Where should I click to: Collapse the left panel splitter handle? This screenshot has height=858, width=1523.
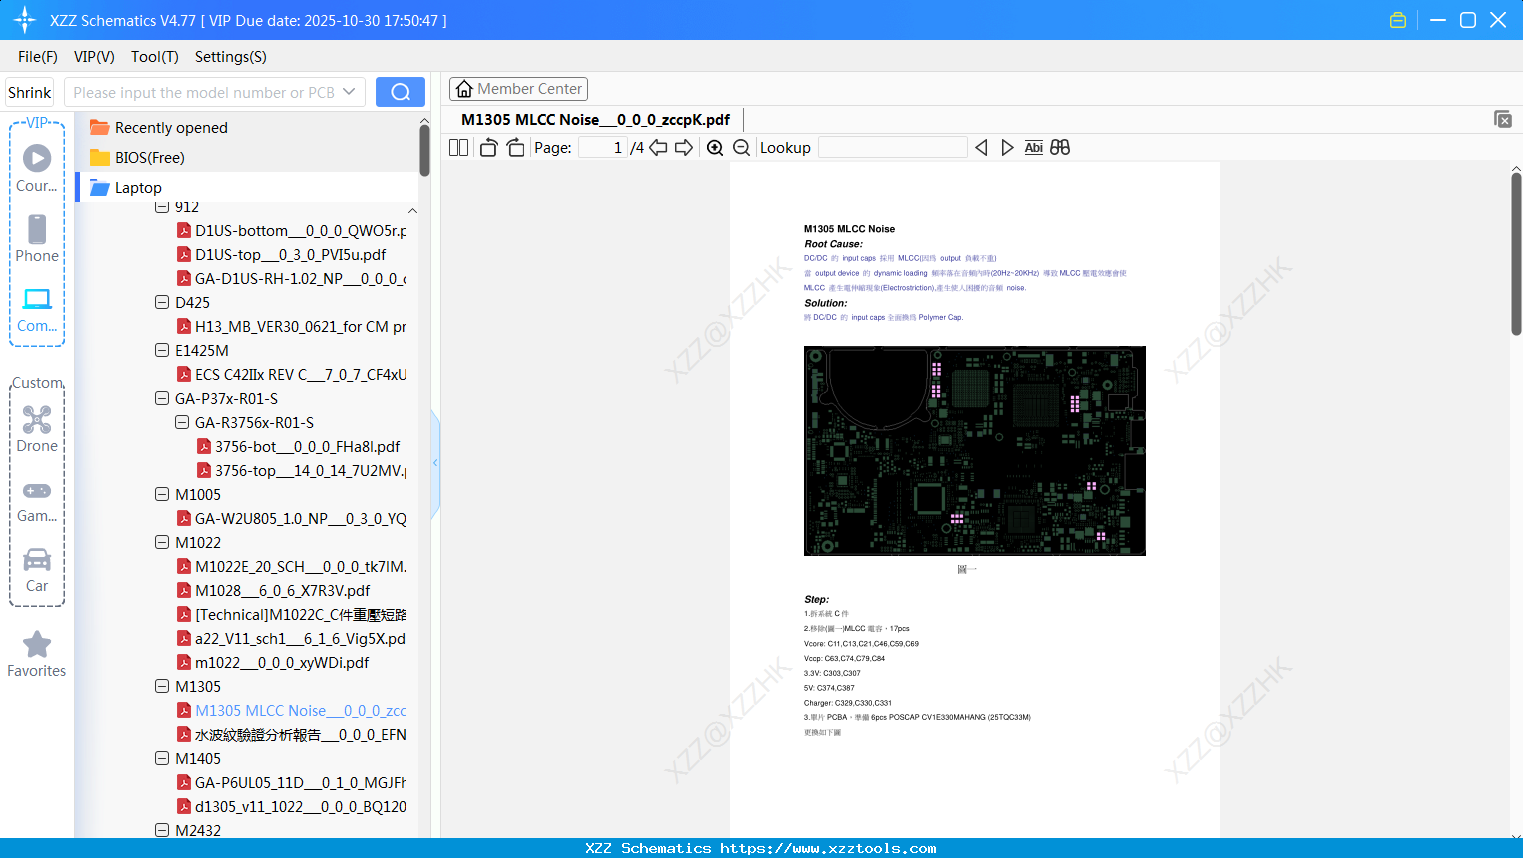point(435,463)
